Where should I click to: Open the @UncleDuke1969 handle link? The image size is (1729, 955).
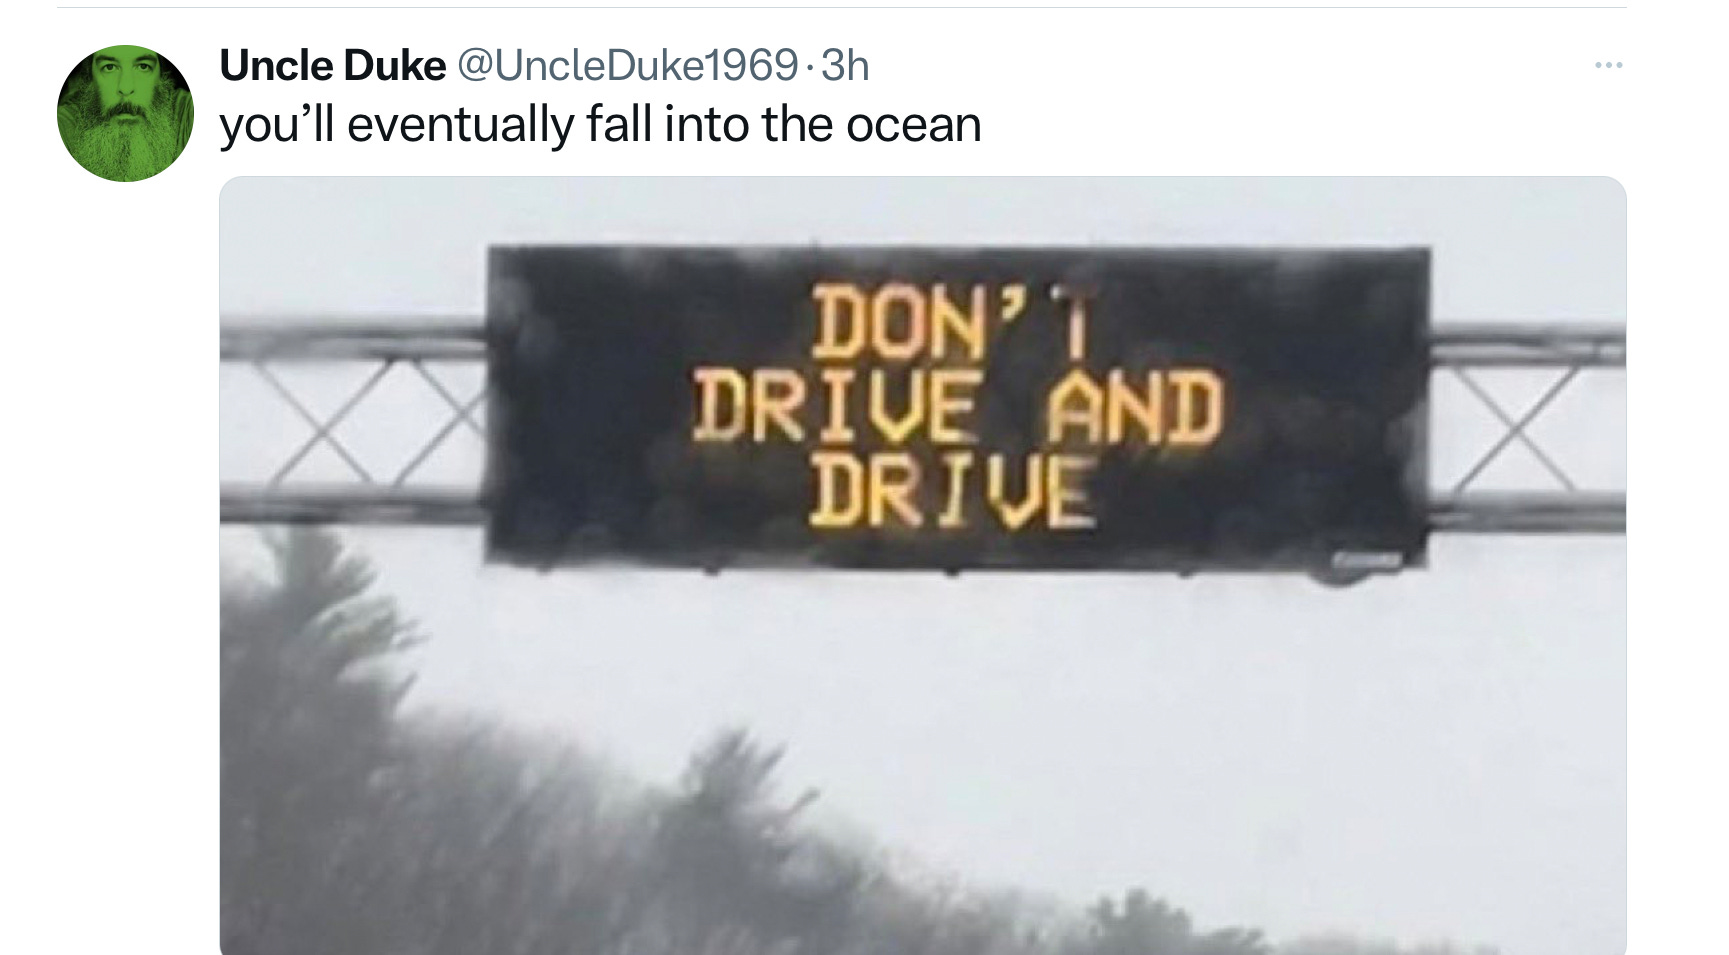click(628, 66)
